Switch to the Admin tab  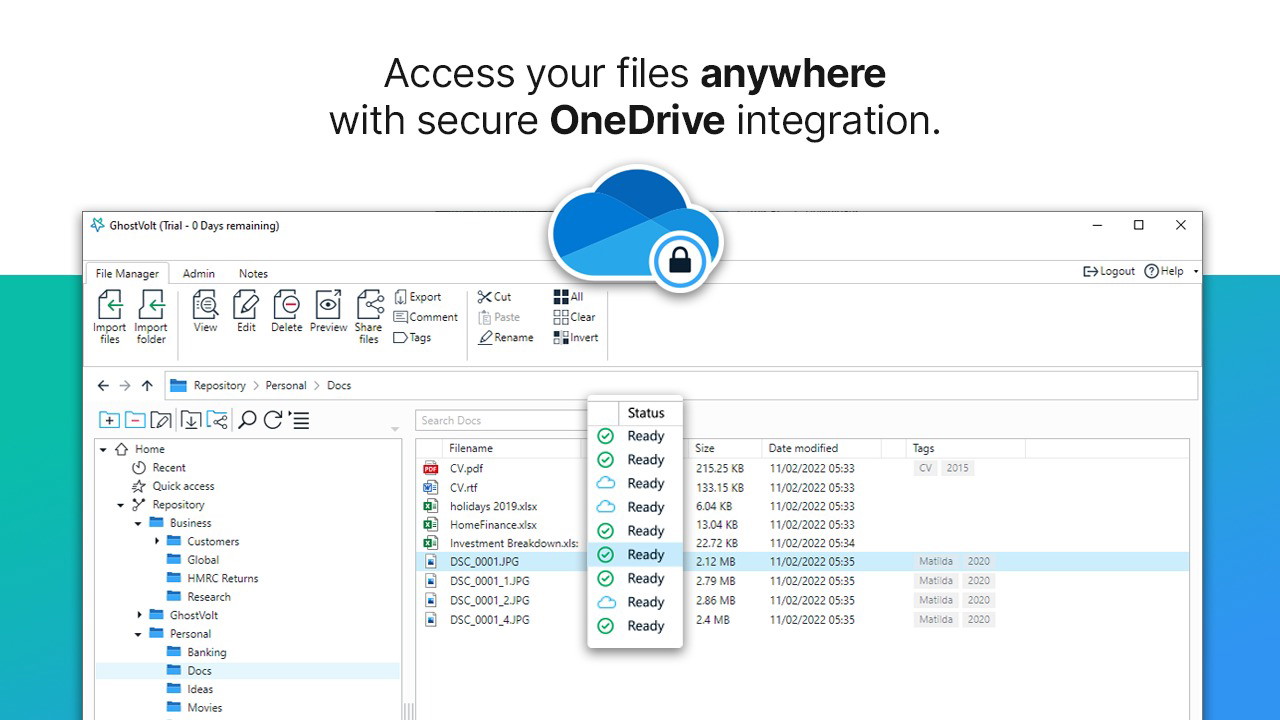tap(198, 273)
